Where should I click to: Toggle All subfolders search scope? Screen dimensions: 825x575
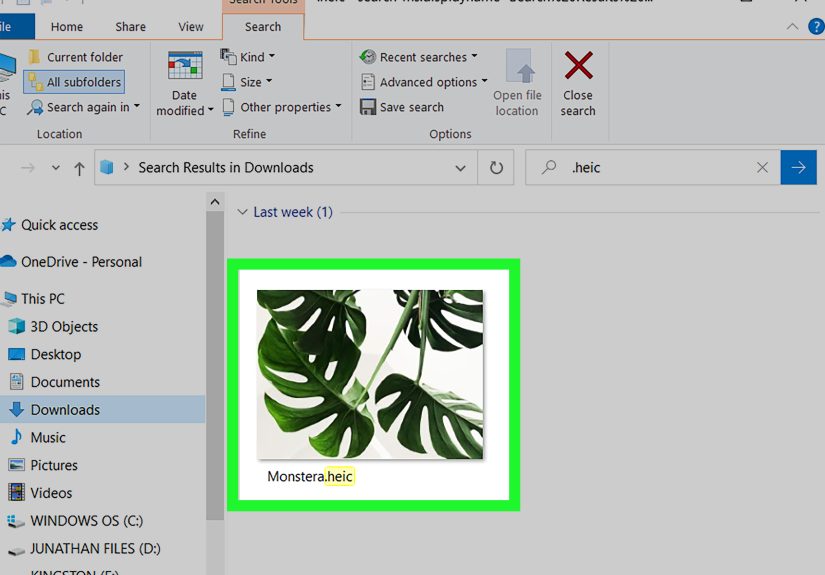click(x=74, y=82)
